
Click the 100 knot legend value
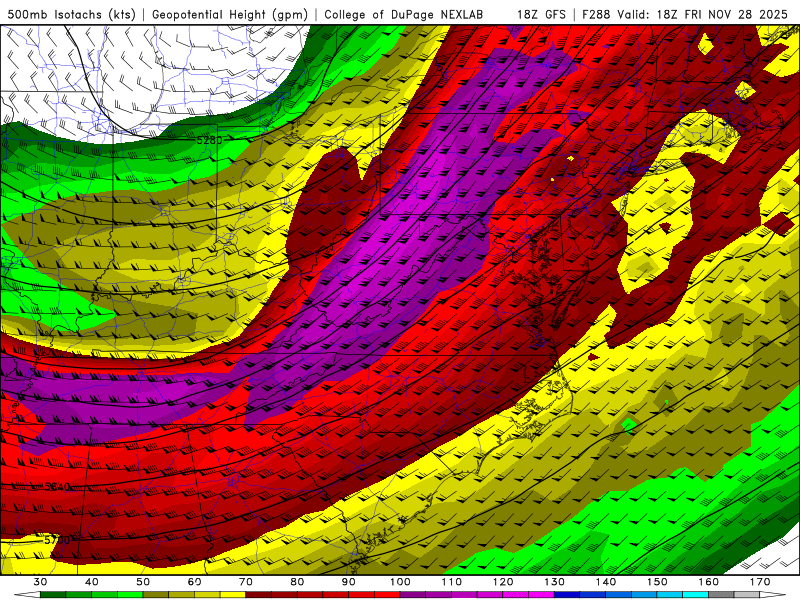click(401, 582)
